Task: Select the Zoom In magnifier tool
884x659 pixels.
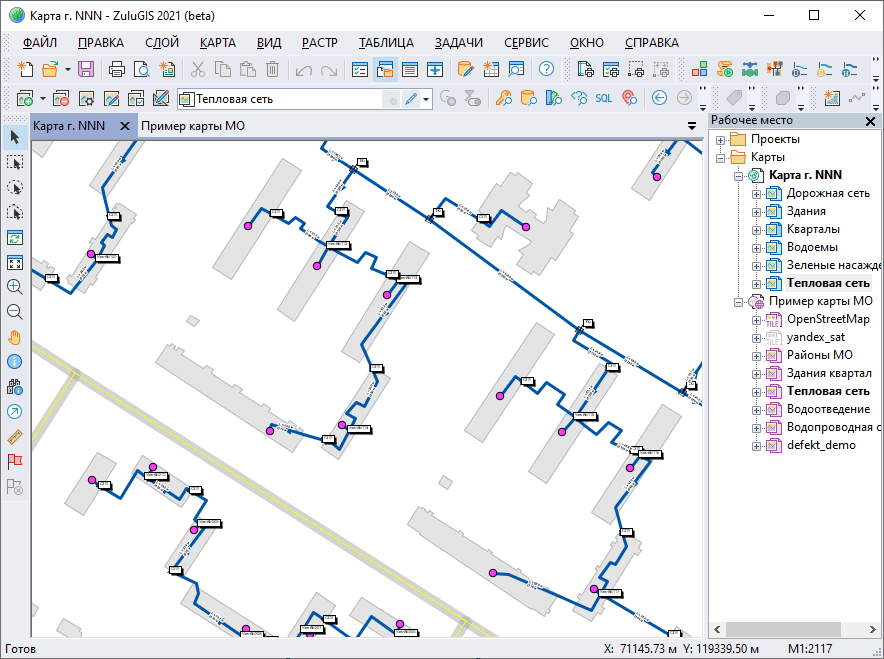Action: [x=15, y=286]
